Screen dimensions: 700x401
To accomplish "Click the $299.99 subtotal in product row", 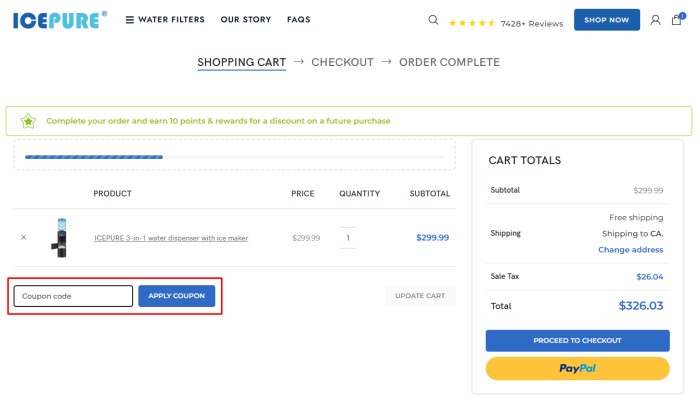I will point(432,238).
